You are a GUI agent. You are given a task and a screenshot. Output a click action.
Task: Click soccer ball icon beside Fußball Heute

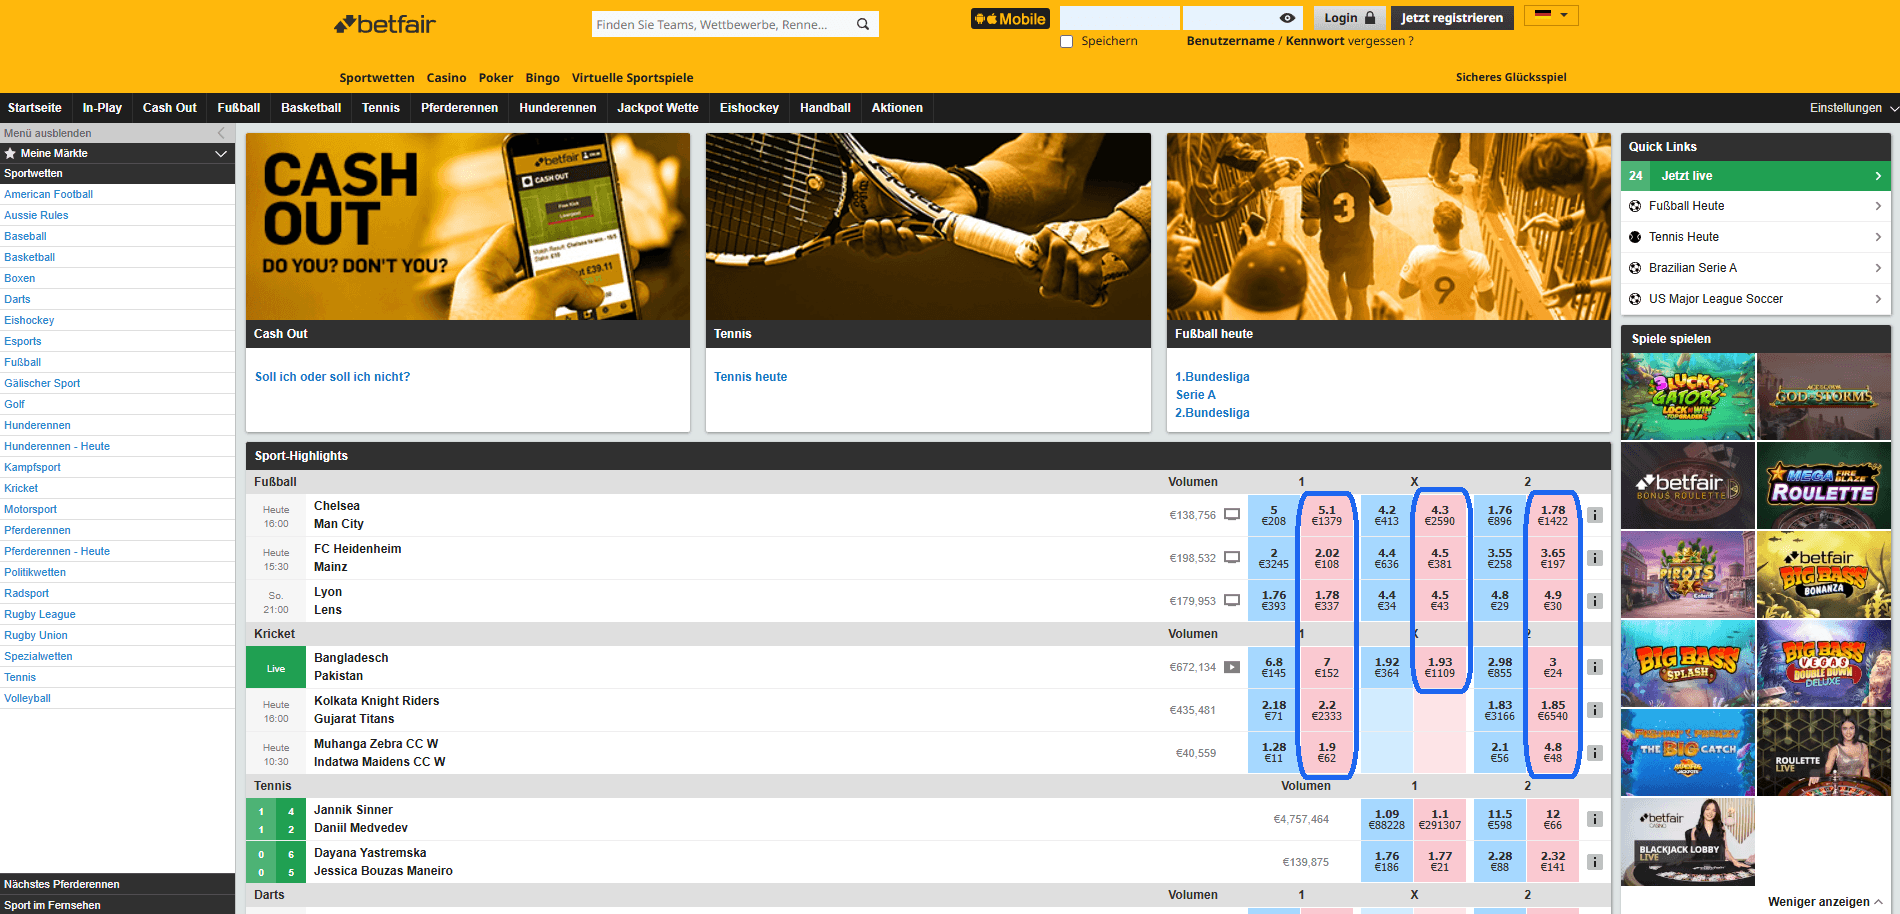coord(1635,206)
